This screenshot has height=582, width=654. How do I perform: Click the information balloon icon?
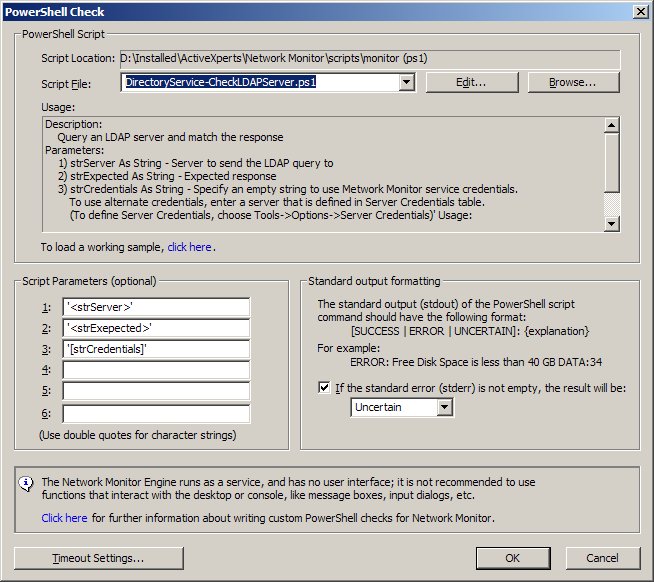click(x=26, y=484)
